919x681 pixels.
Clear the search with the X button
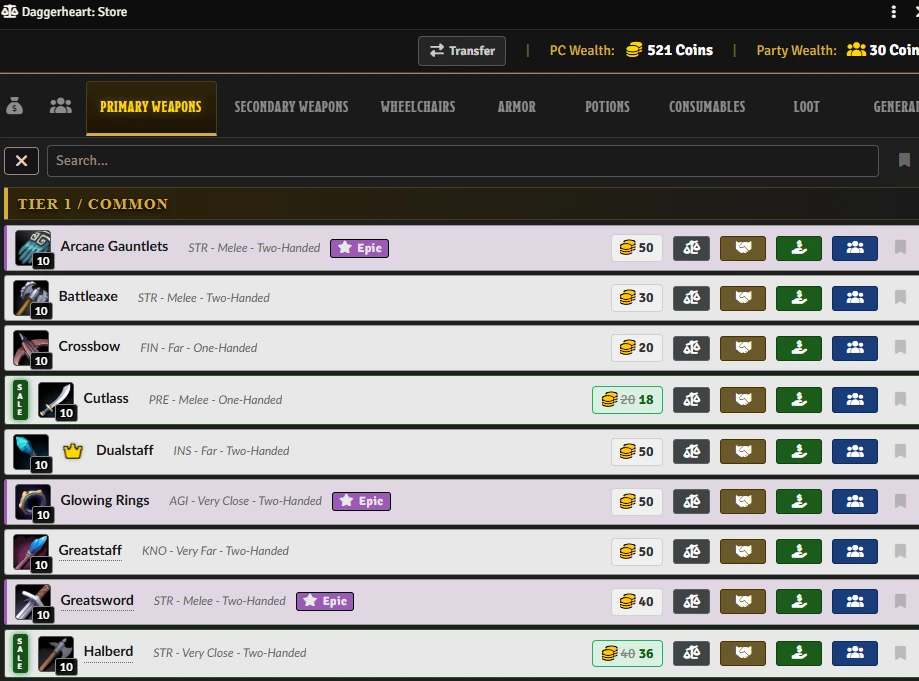pos(22,161)
